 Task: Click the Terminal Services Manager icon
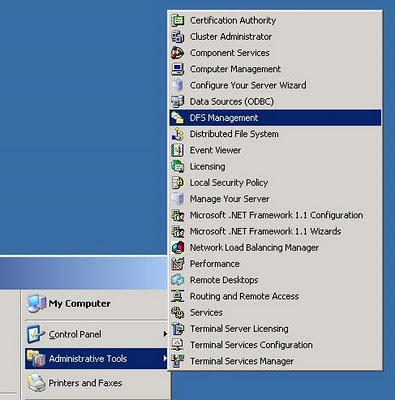pyautogui.click(x=178, y=361)
